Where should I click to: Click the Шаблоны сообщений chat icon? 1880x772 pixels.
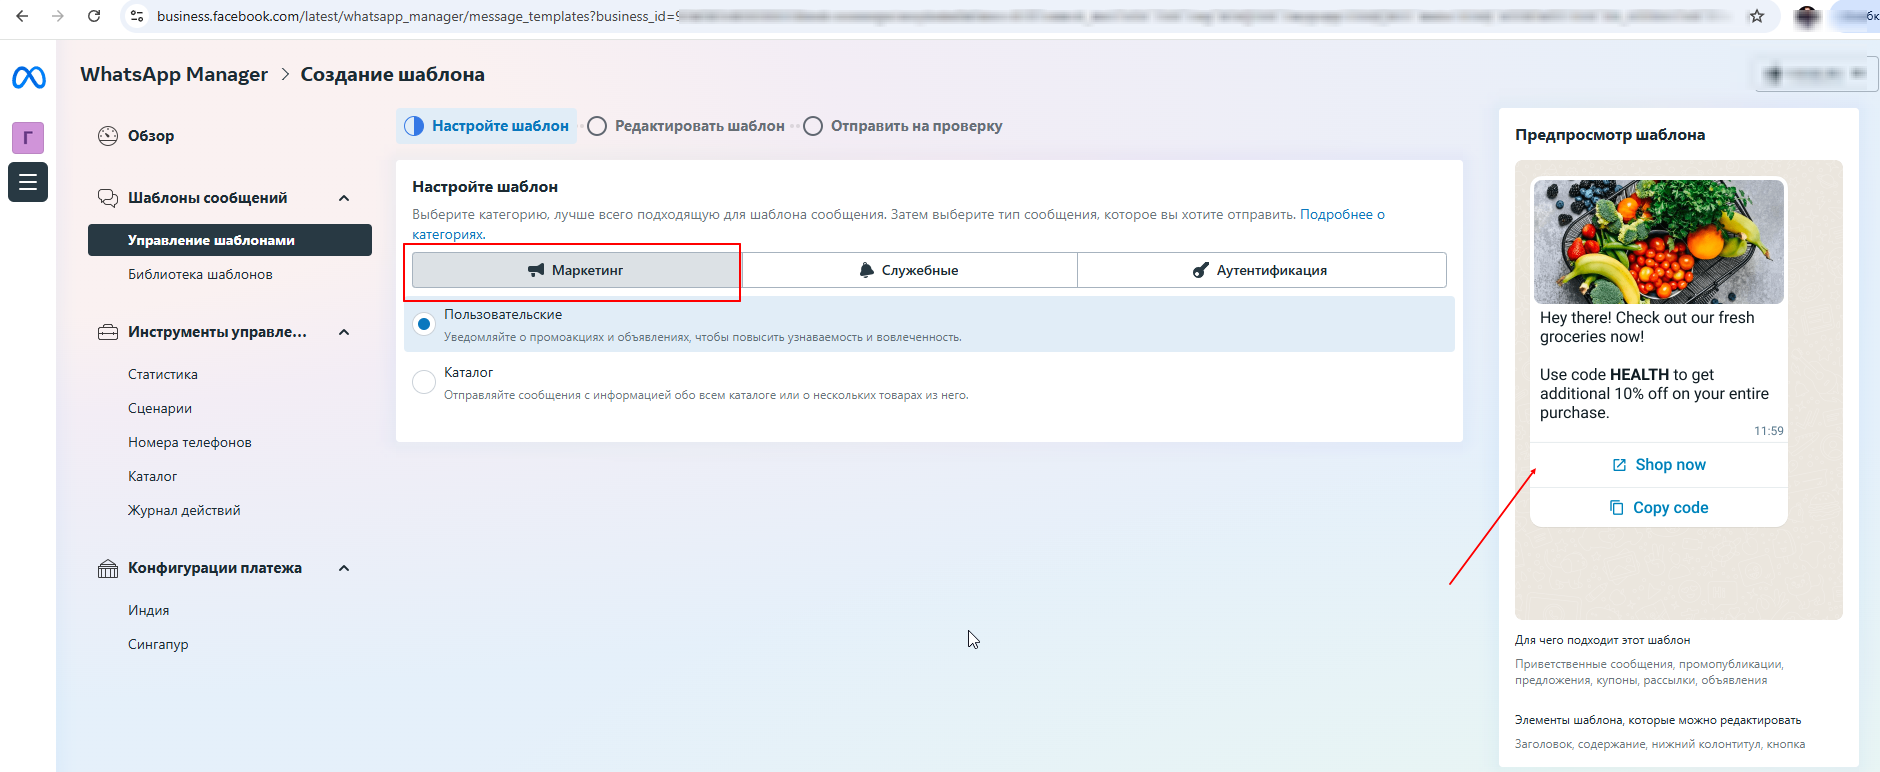pos(108,198)
